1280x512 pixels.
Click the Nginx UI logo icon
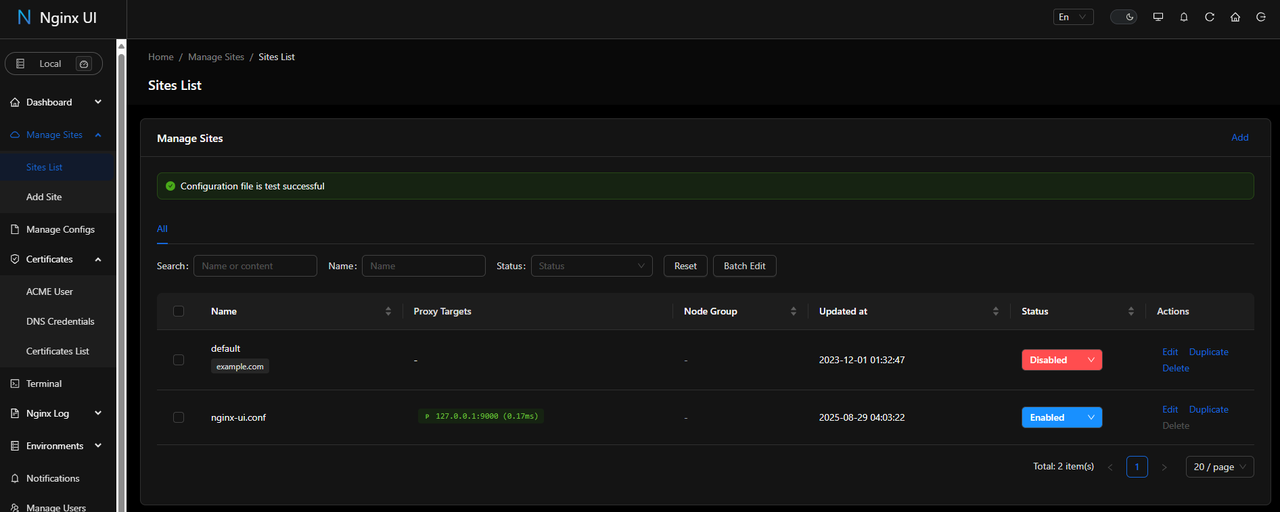tap(24, 17)
